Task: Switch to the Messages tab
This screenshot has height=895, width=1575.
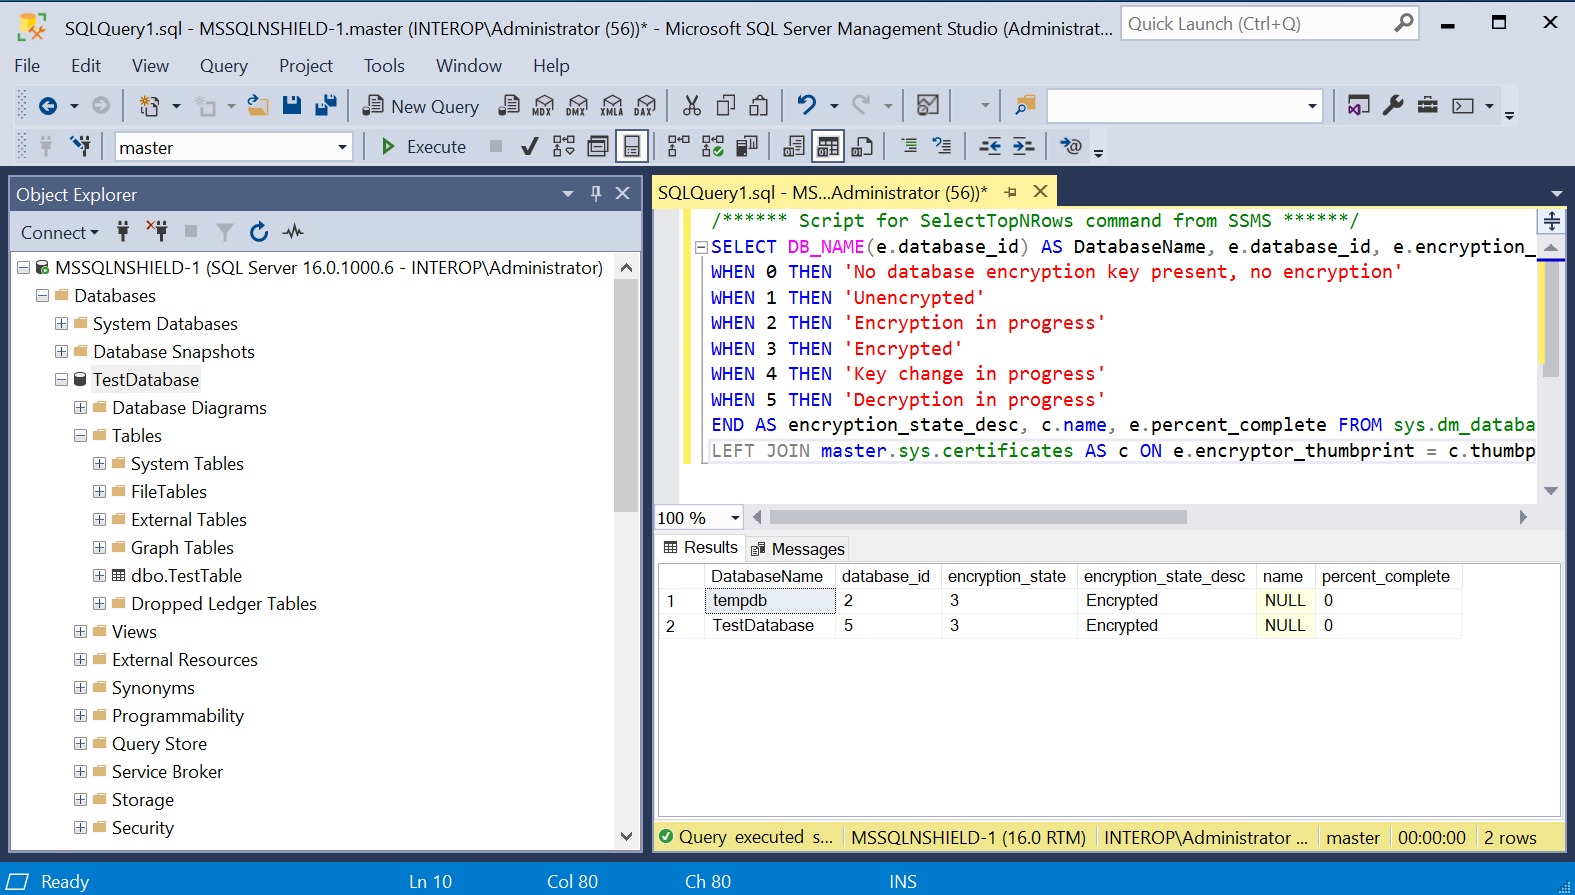Action: point(798,549)
